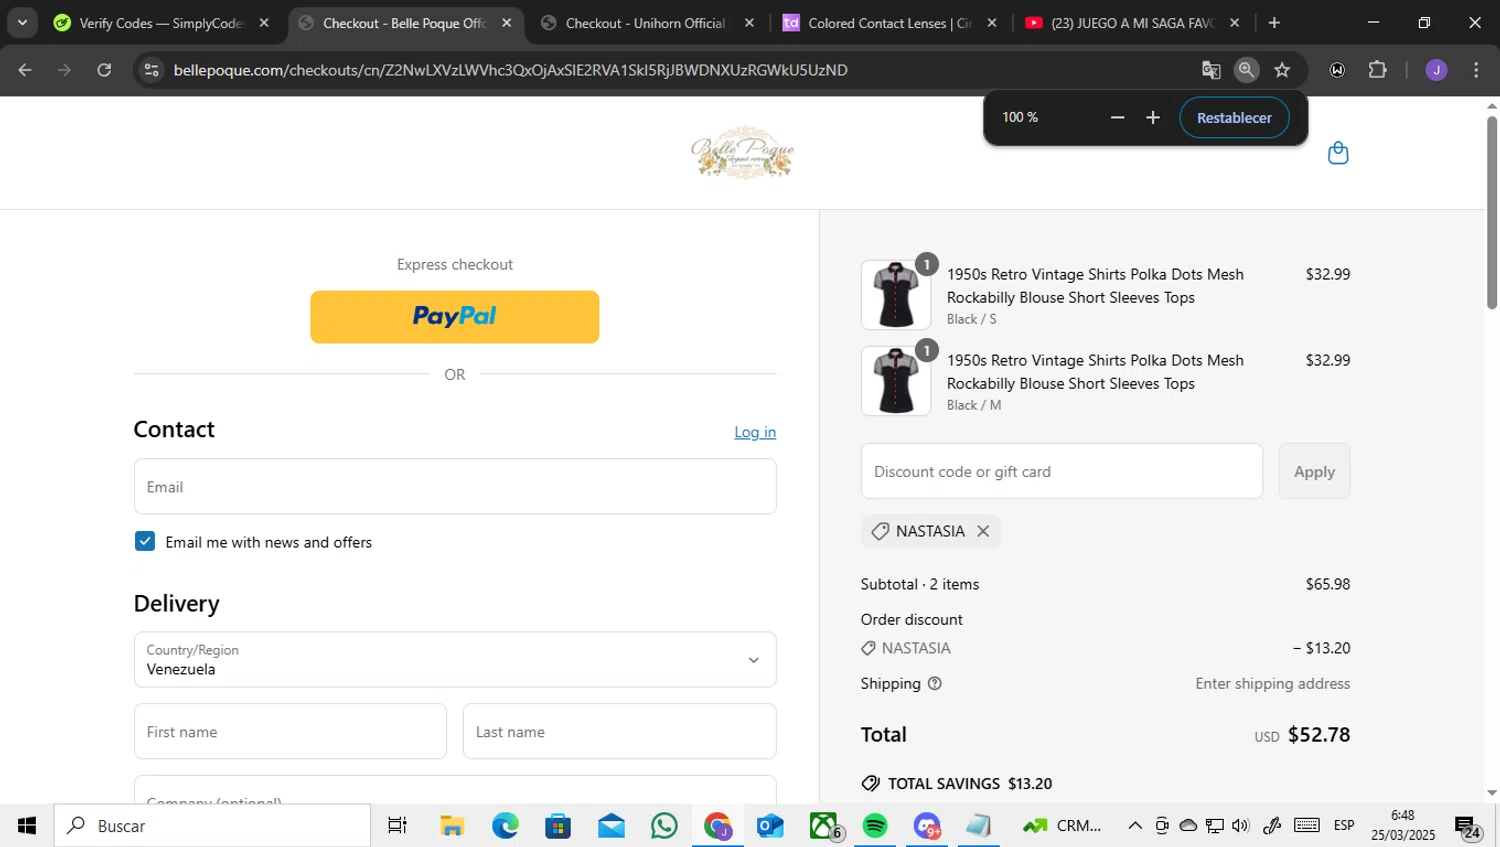
Task: Close the Verify Codes tab
Action: [264, 23]
